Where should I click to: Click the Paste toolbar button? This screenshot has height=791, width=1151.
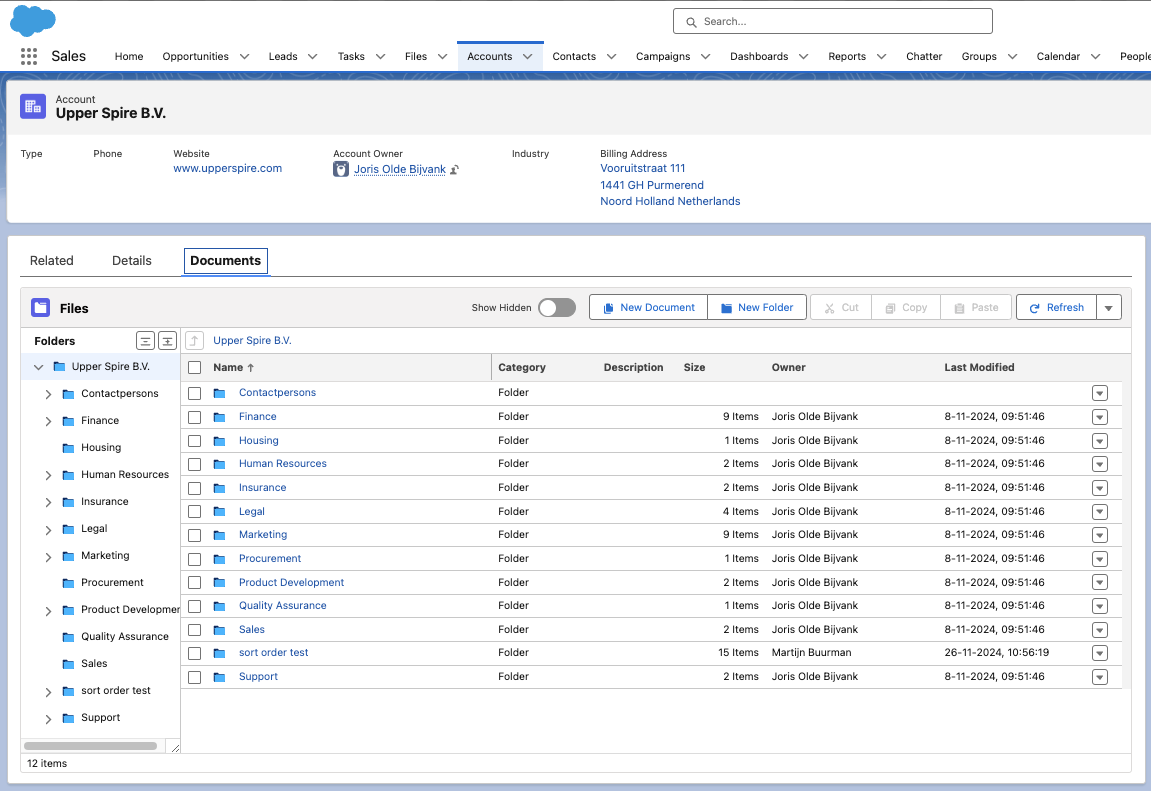coord(976,307)
